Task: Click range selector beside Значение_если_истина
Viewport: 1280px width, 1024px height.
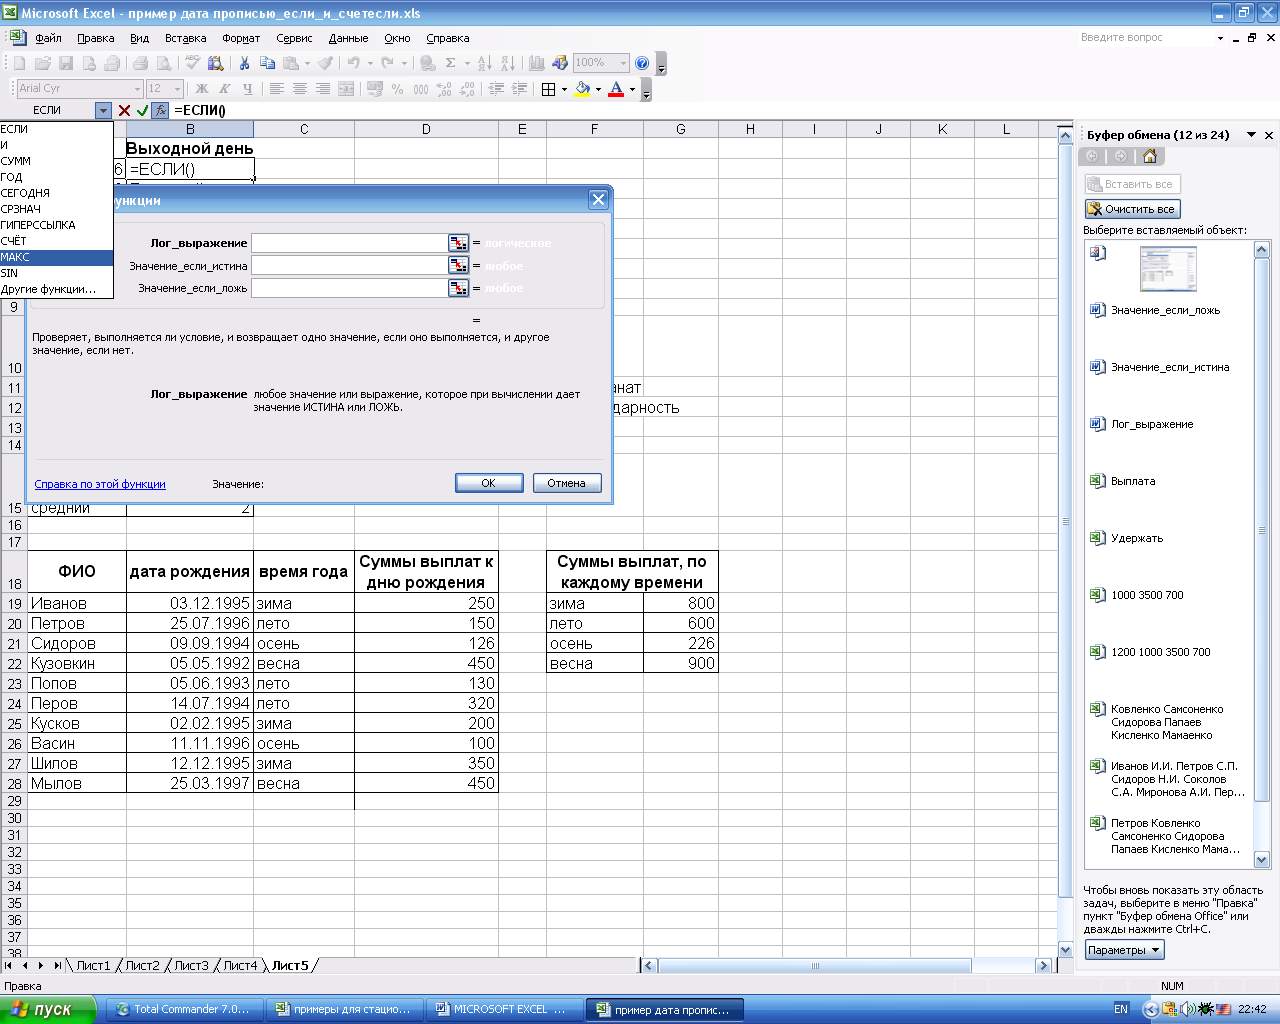Action: point(458,265)
